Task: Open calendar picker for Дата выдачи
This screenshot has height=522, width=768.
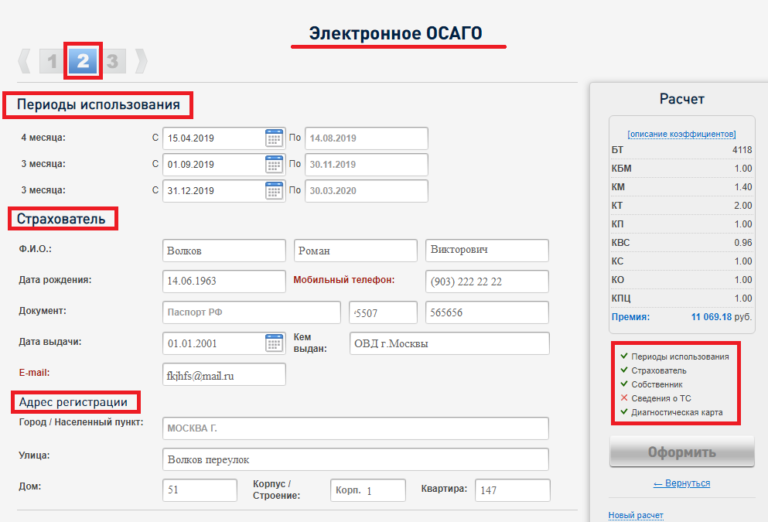Action: pos(274,343)
